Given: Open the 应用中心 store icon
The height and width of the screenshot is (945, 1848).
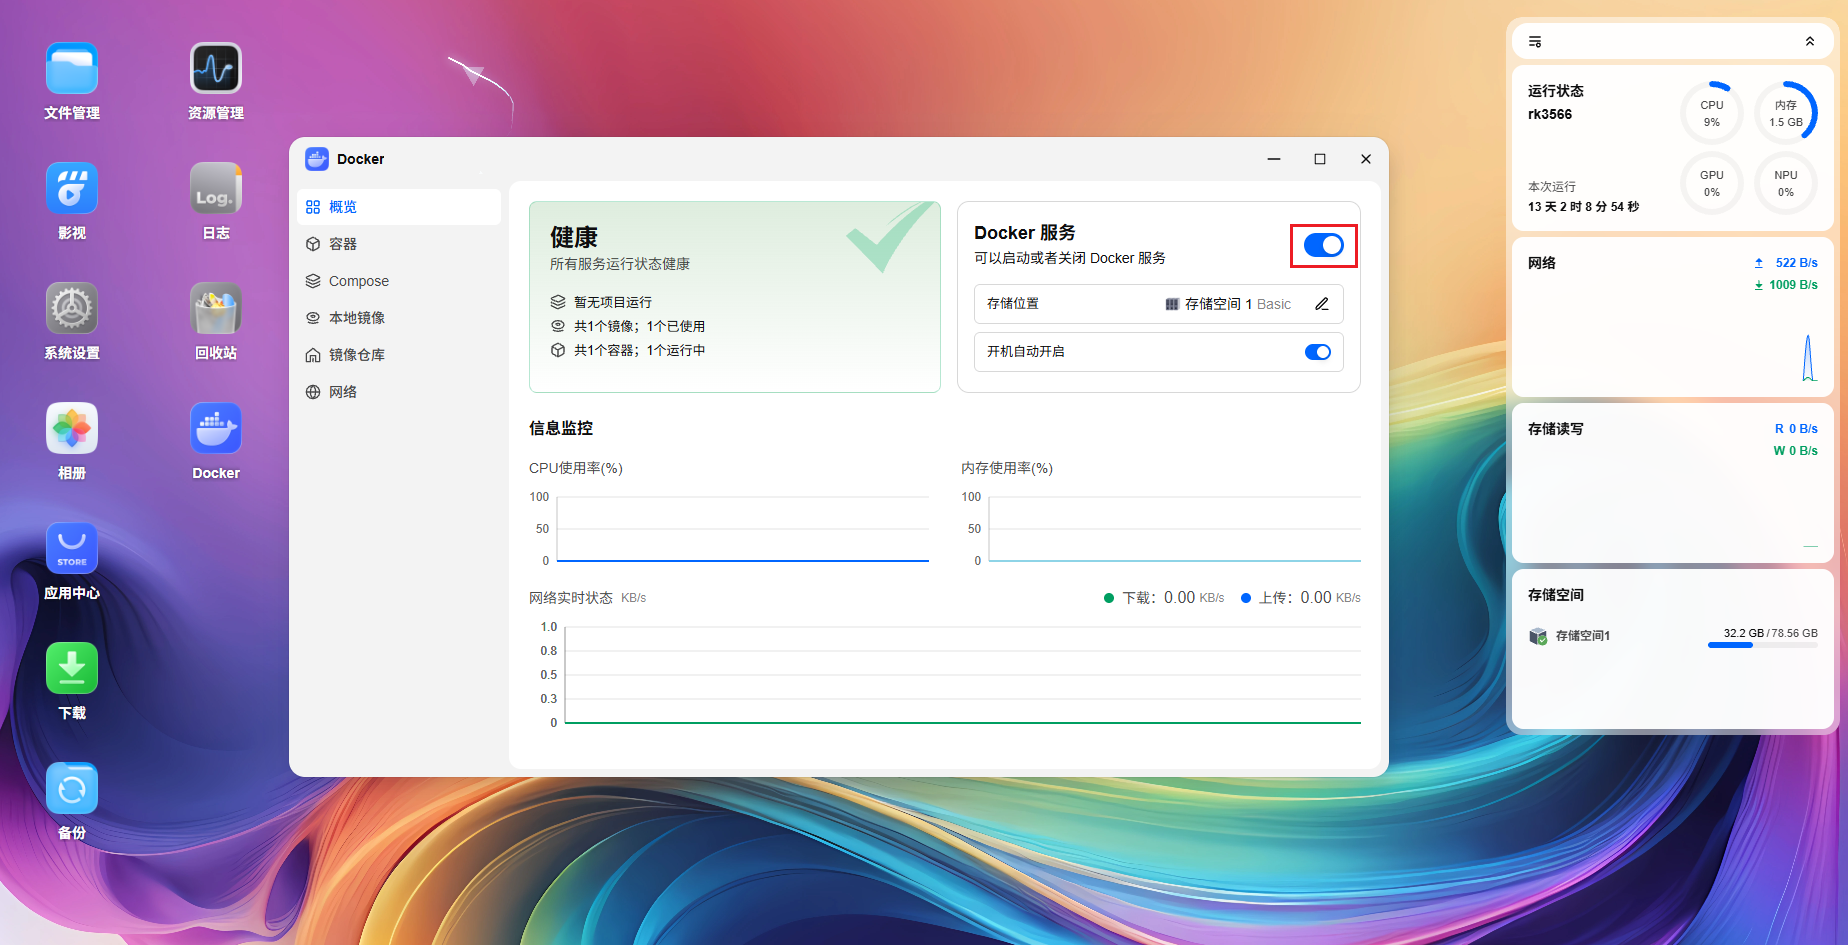Looking at the screenshot, I should [72, 549].
